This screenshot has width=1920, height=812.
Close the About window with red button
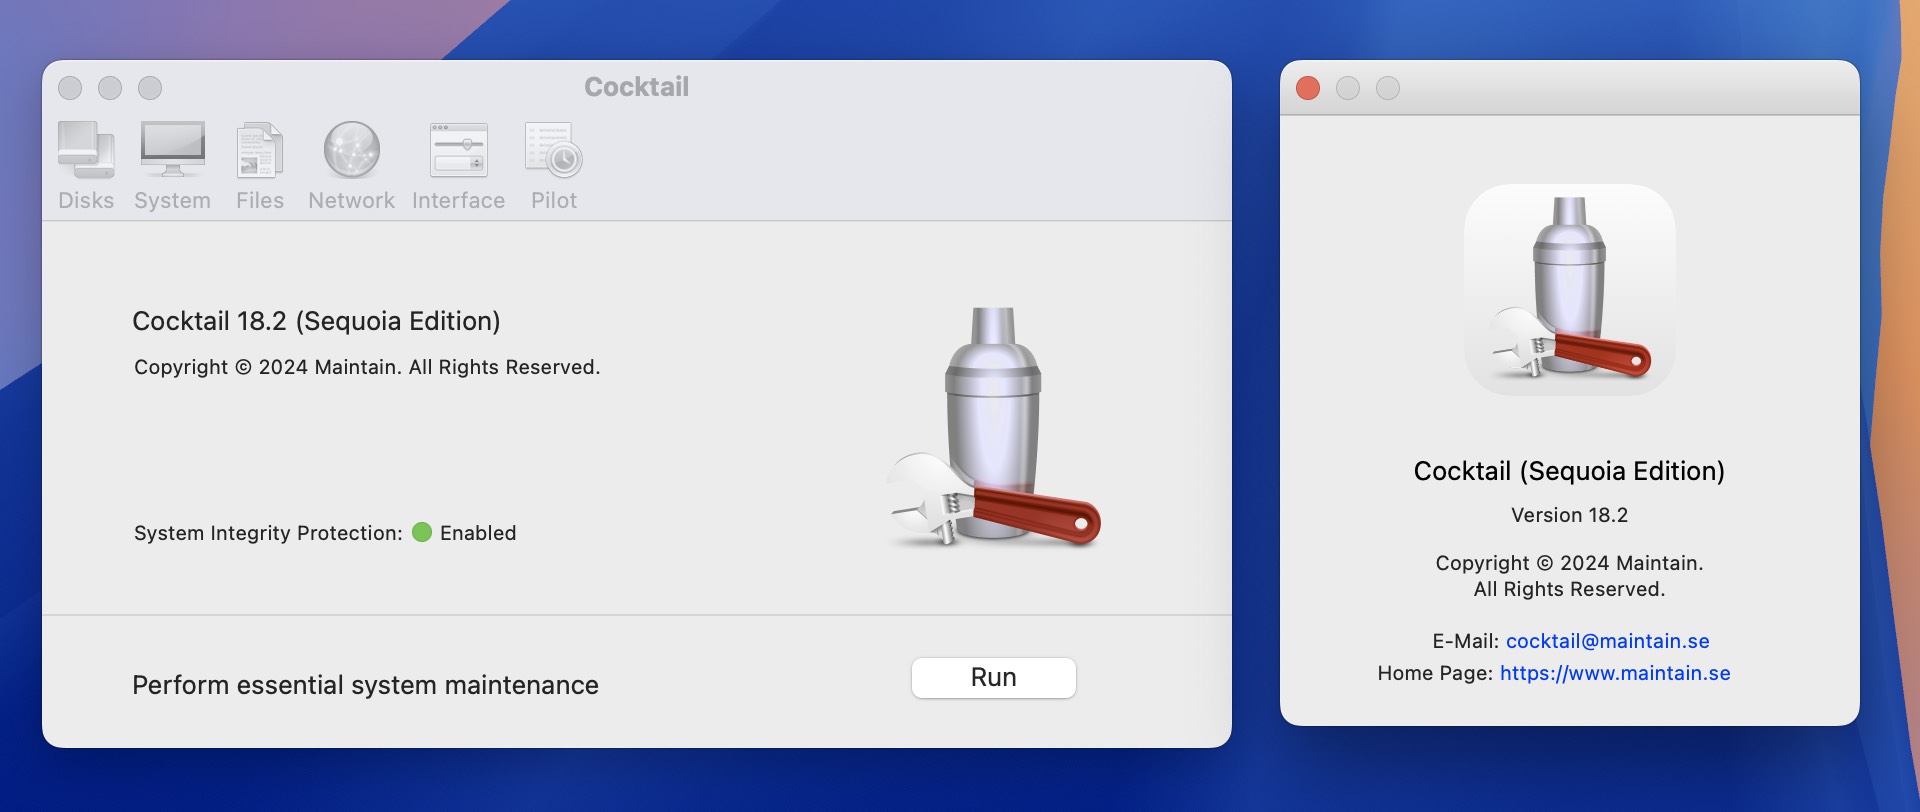point(1307,88)
